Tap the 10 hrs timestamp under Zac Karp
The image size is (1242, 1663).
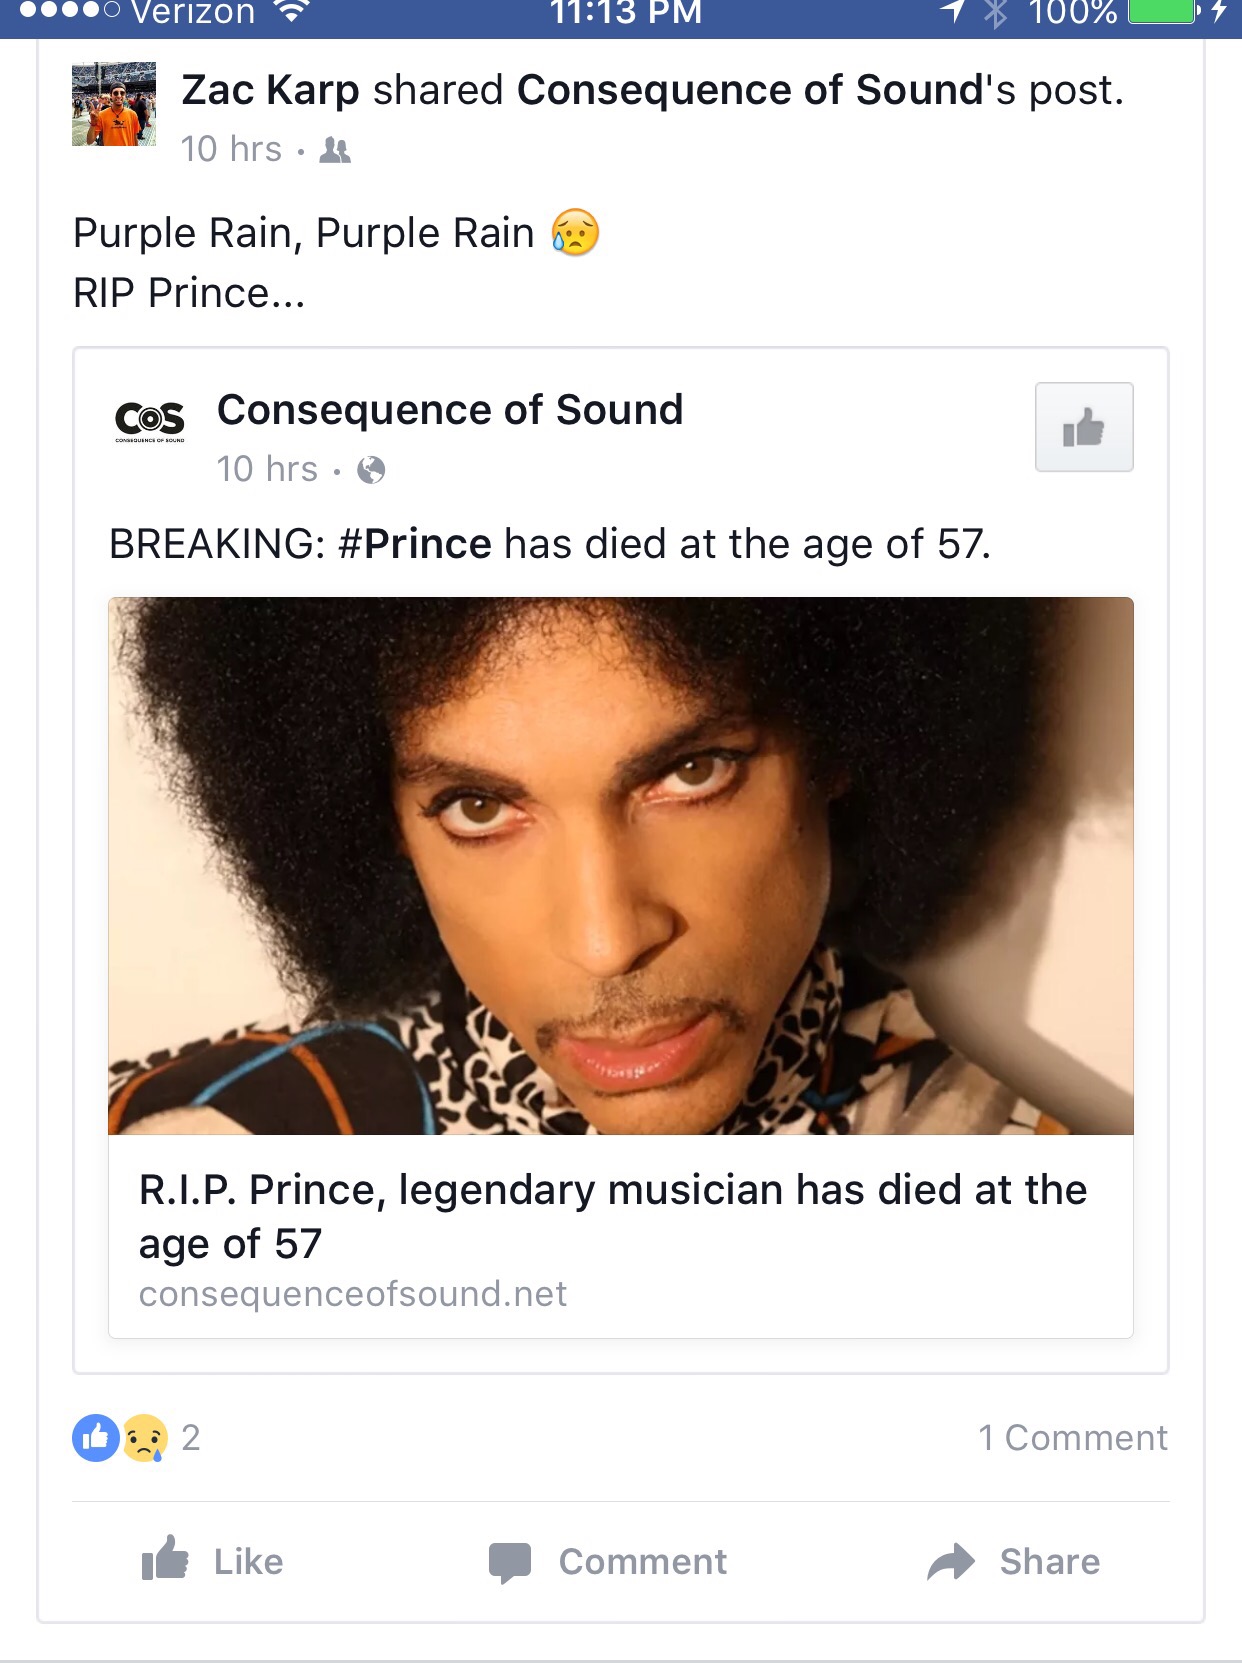click(x=231, y=150)
